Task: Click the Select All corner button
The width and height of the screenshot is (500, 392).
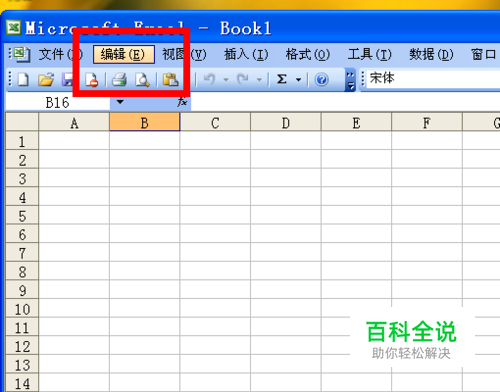Action: click(22, 122)
